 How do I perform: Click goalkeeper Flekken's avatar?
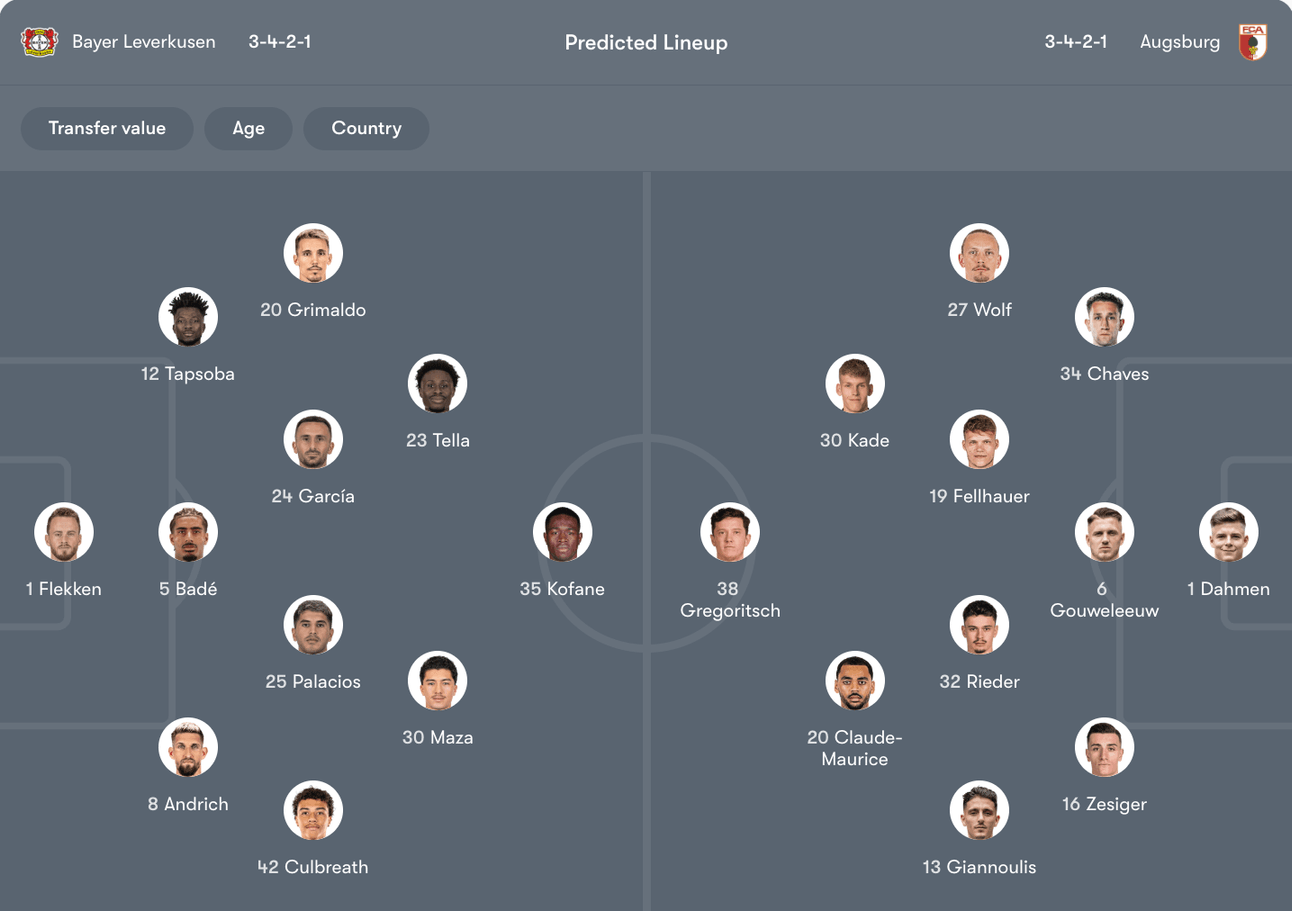pyautogui.click(x=64, y=532)
